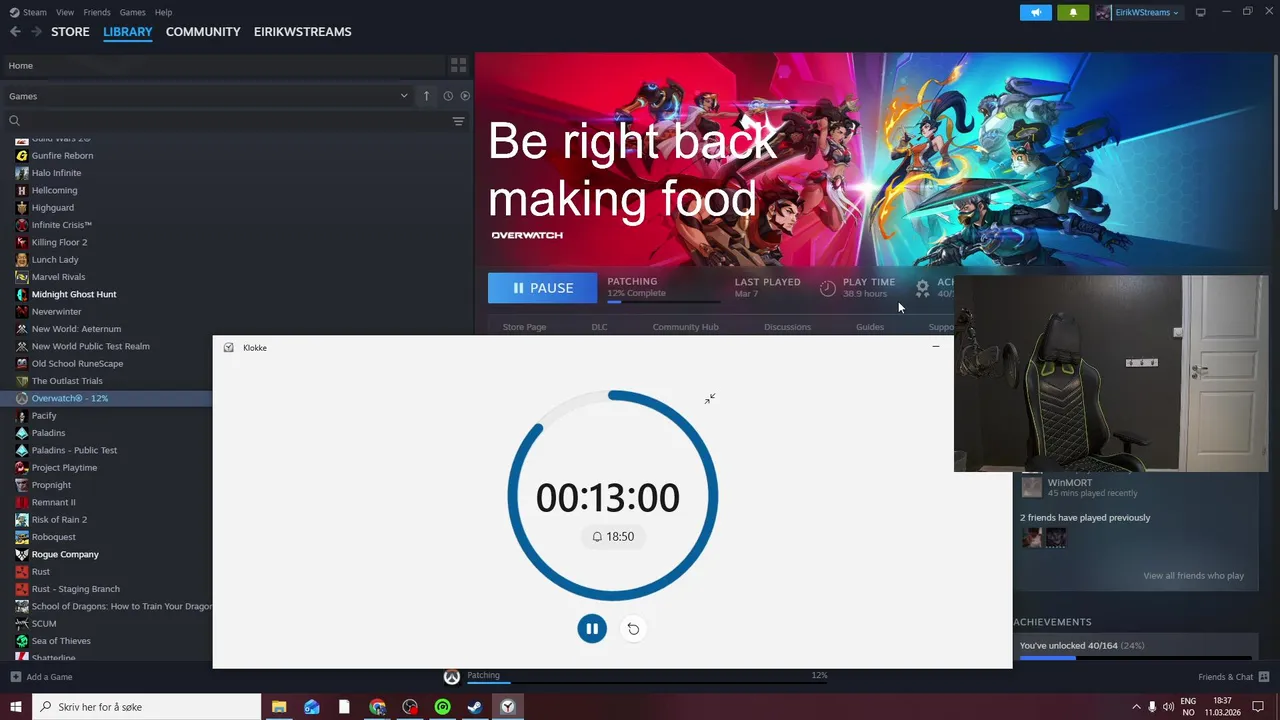Switch library to grid collections view
Image resolution: width=1280 pixels, height=720 pixels.
tap(458, 65)
